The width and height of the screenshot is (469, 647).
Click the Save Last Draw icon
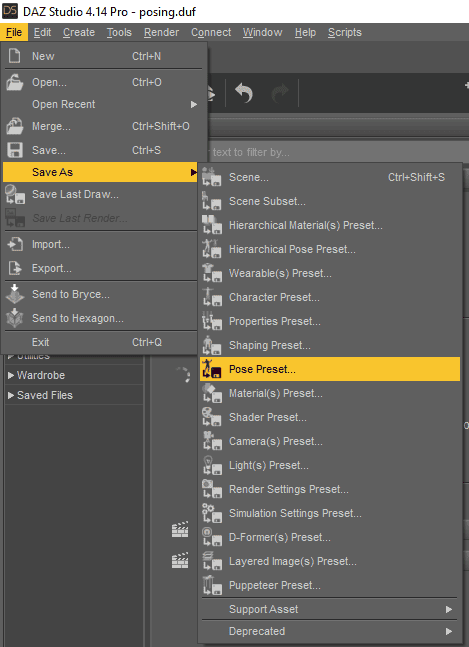[x=15, y=194]
